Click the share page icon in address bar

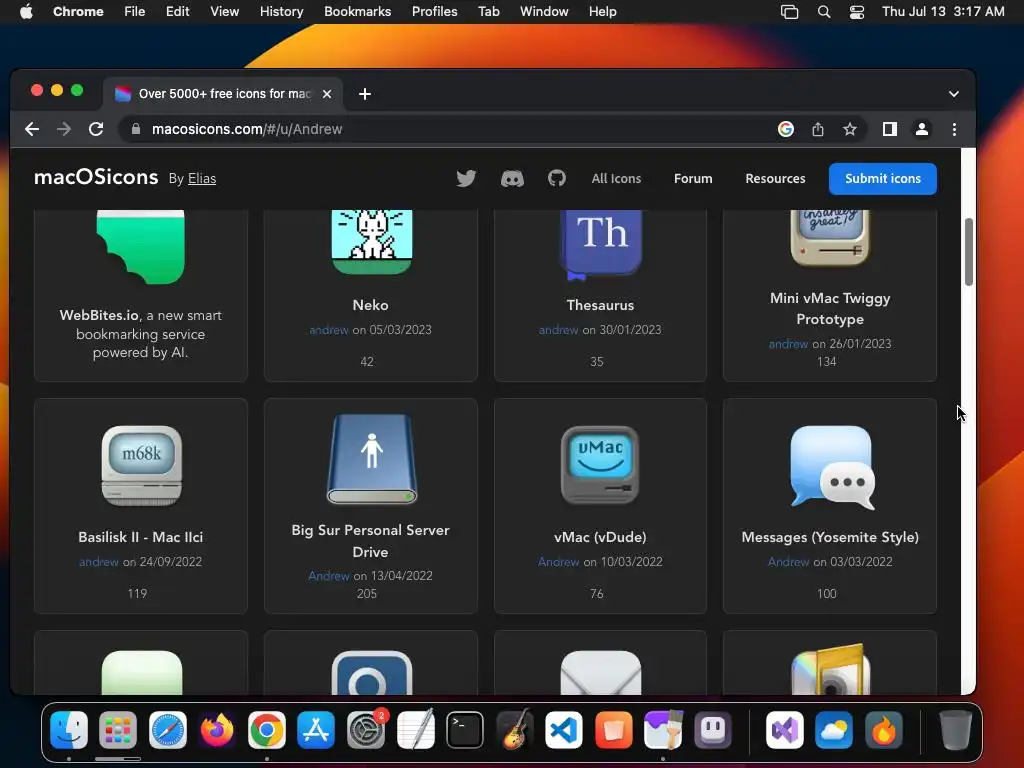818,129
